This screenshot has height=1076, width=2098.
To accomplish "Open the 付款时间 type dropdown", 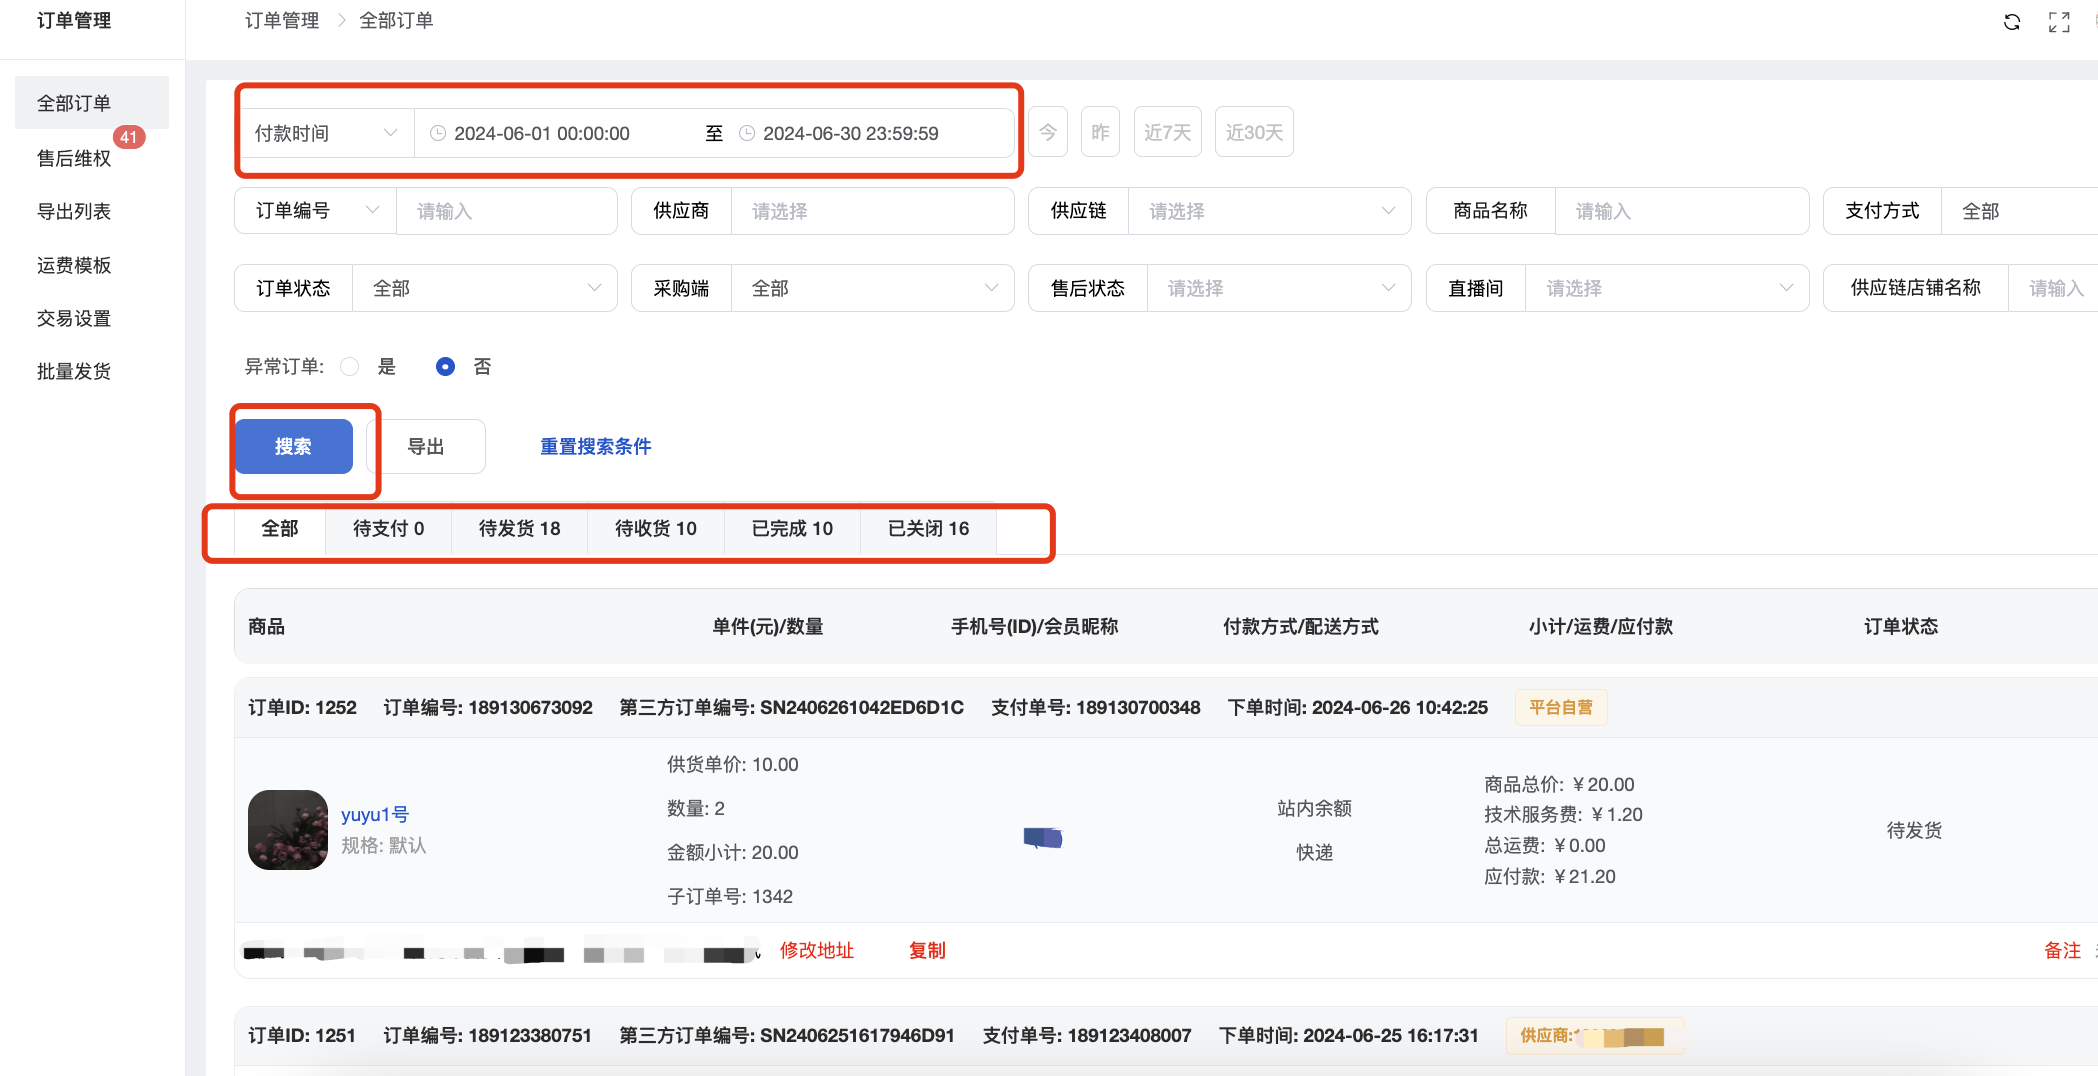I will point(325,133).
